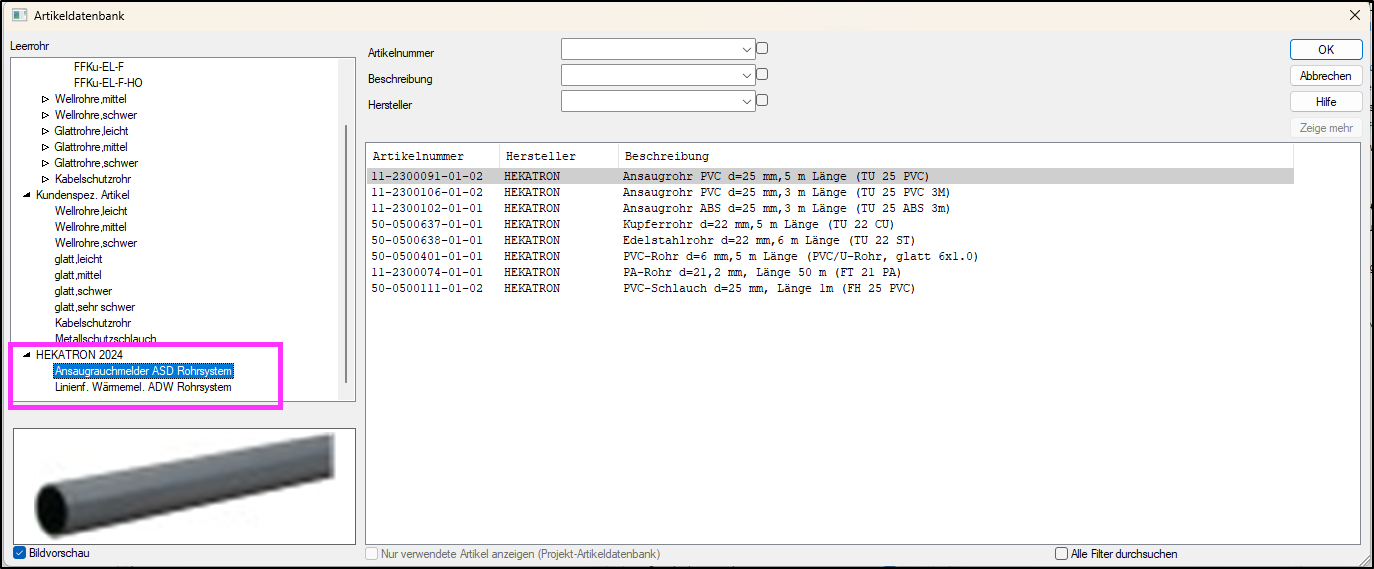This screenshot has width=1374, height=569.
Task: Click the Abbrechen button
Action: tap(1326, 76)
